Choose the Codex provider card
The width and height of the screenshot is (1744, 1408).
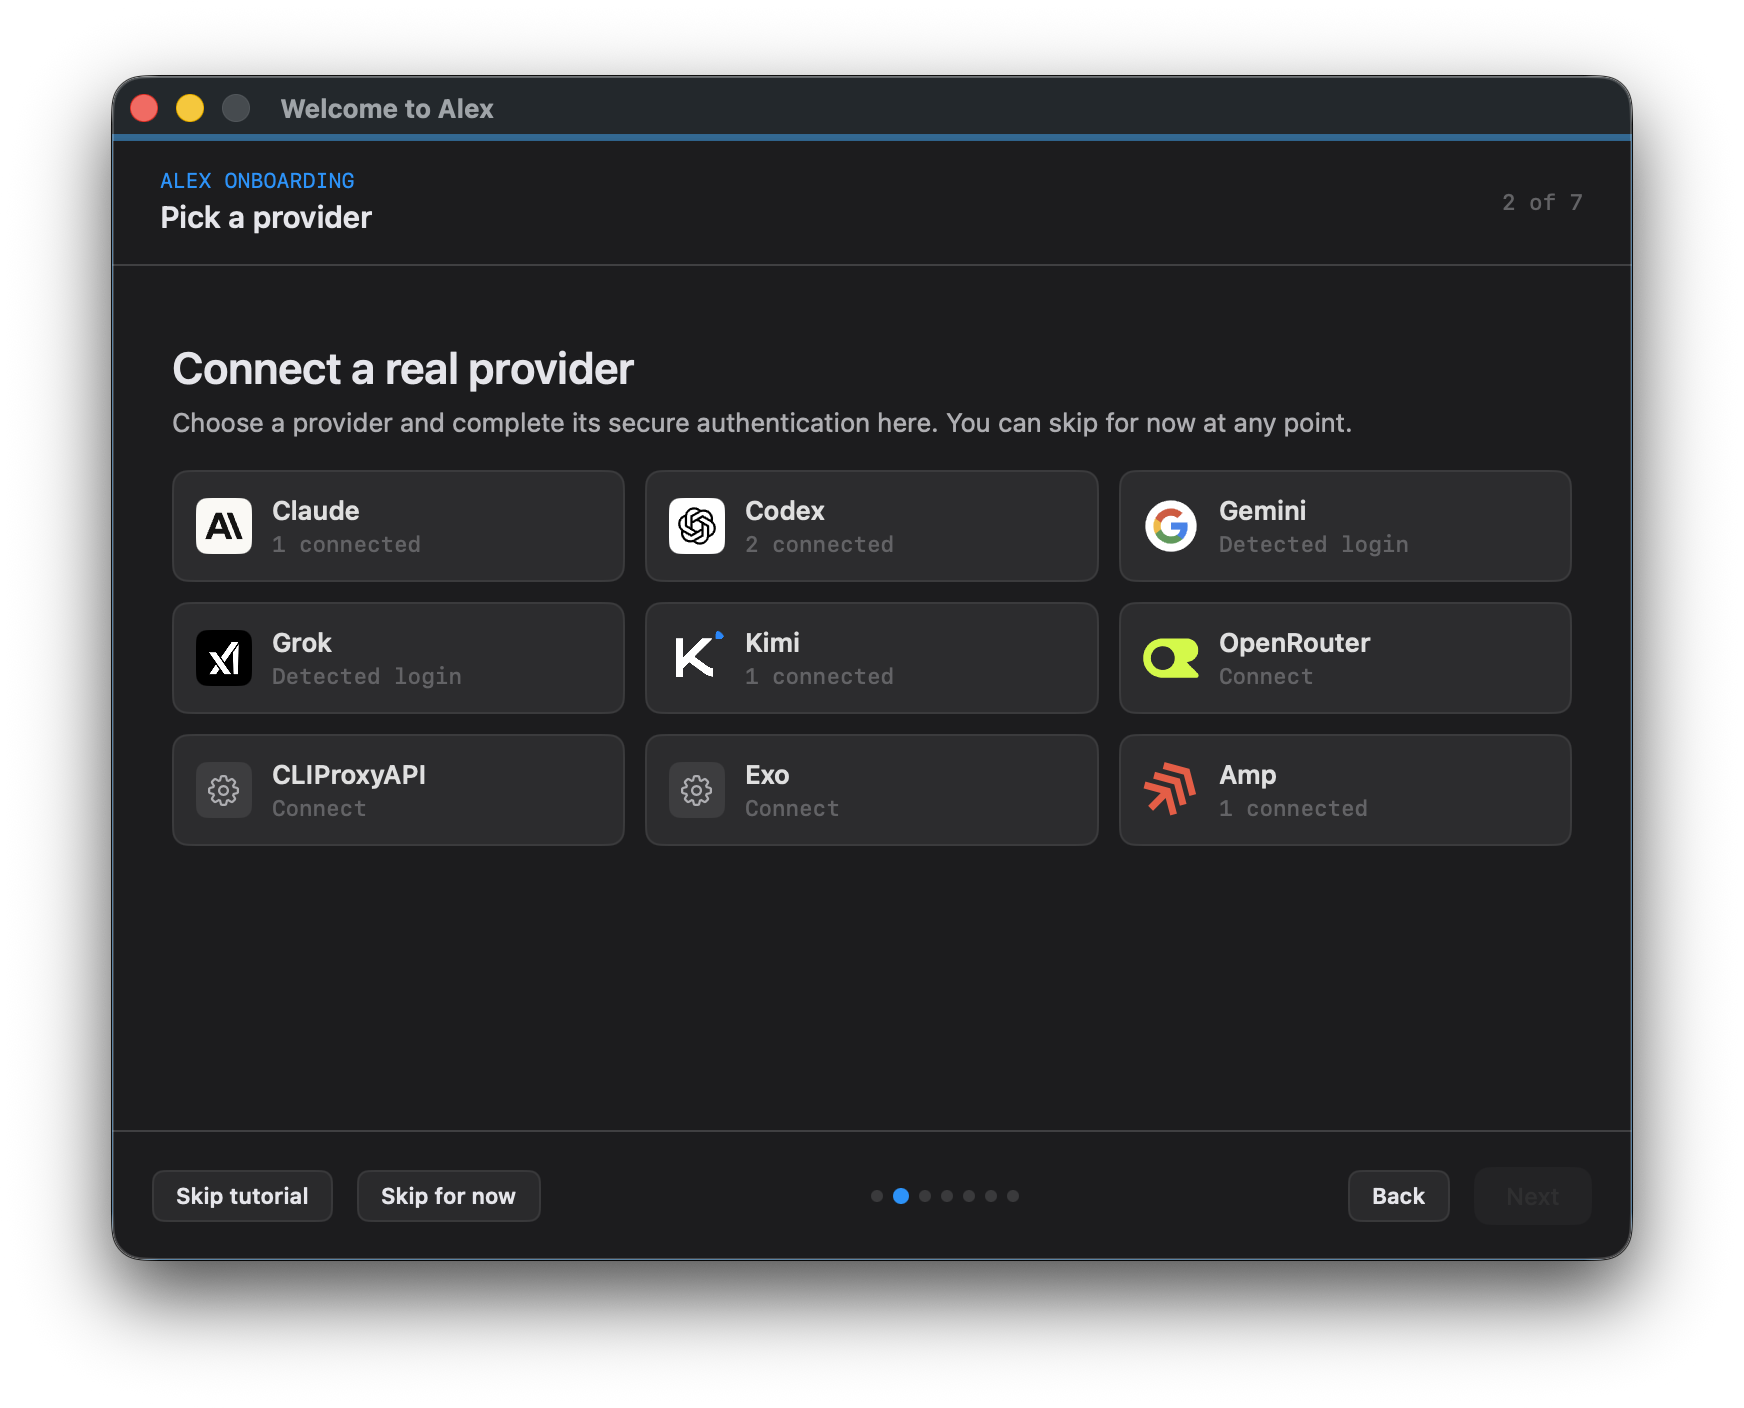[x=872, y=526]
